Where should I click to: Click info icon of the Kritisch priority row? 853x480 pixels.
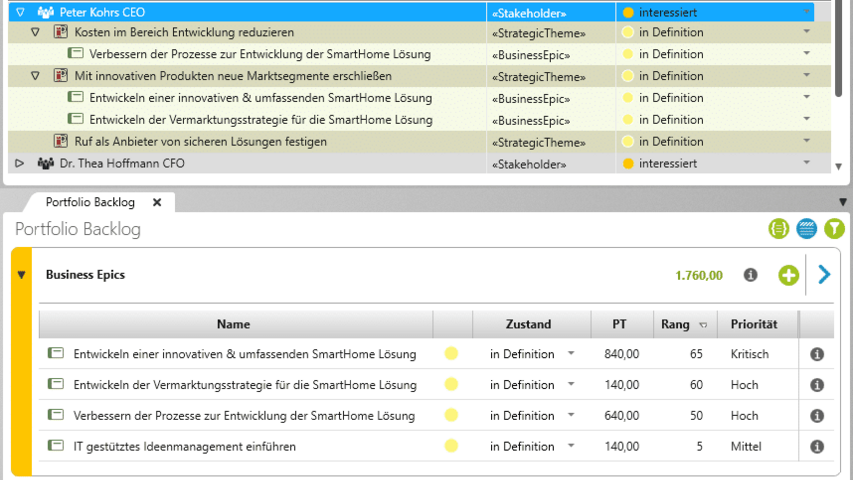(816, 354)
